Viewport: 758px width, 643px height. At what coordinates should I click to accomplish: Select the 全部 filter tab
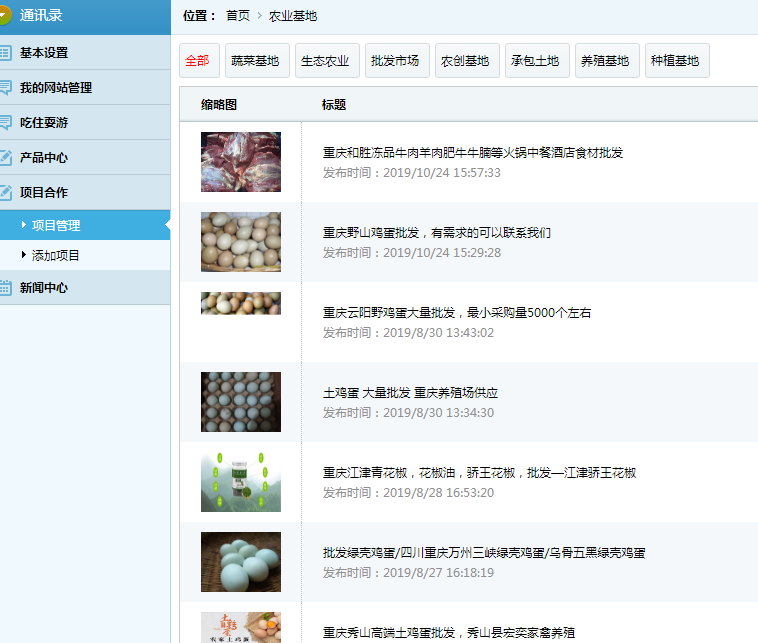(x=197, y=61)
